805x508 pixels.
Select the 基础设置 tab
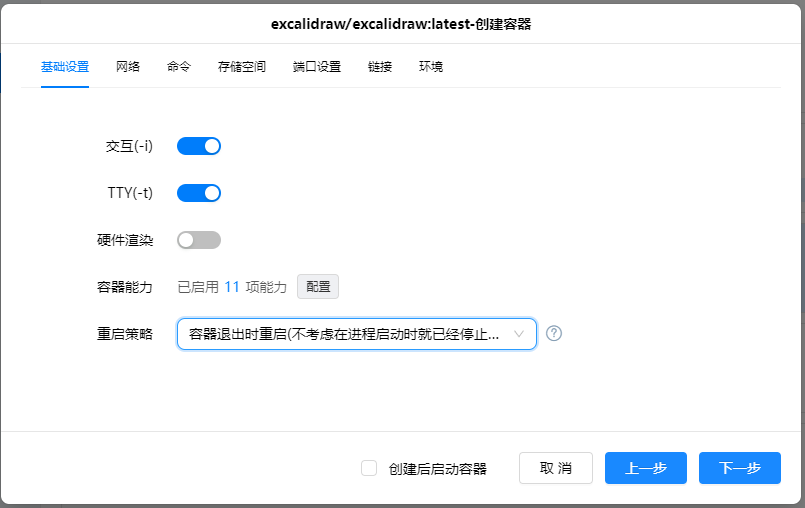[x=65, y=67]
